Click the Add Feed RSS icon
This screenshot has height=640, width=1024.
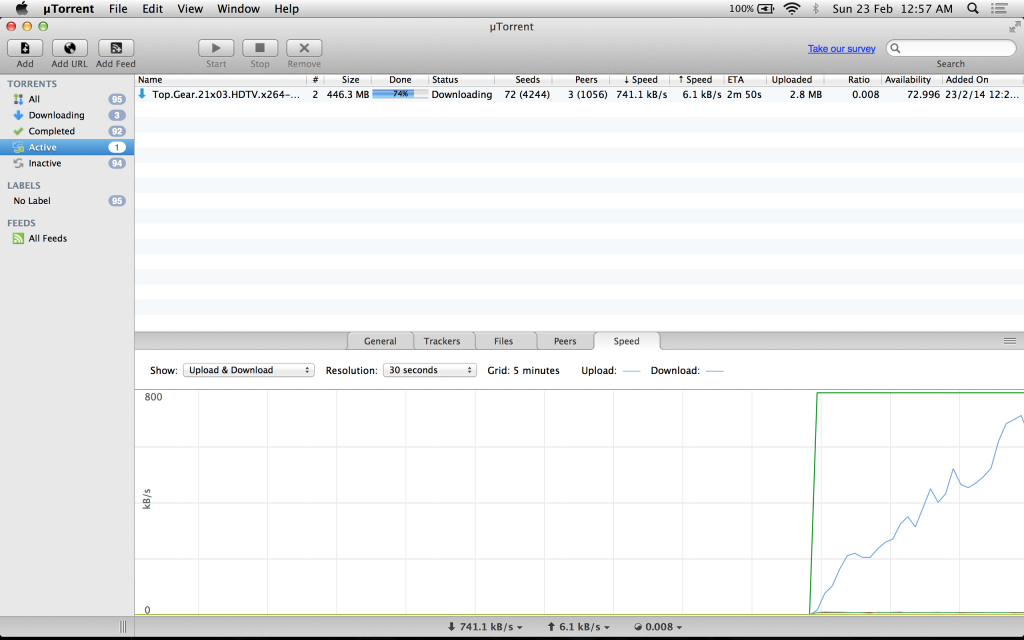coord(116,48)
